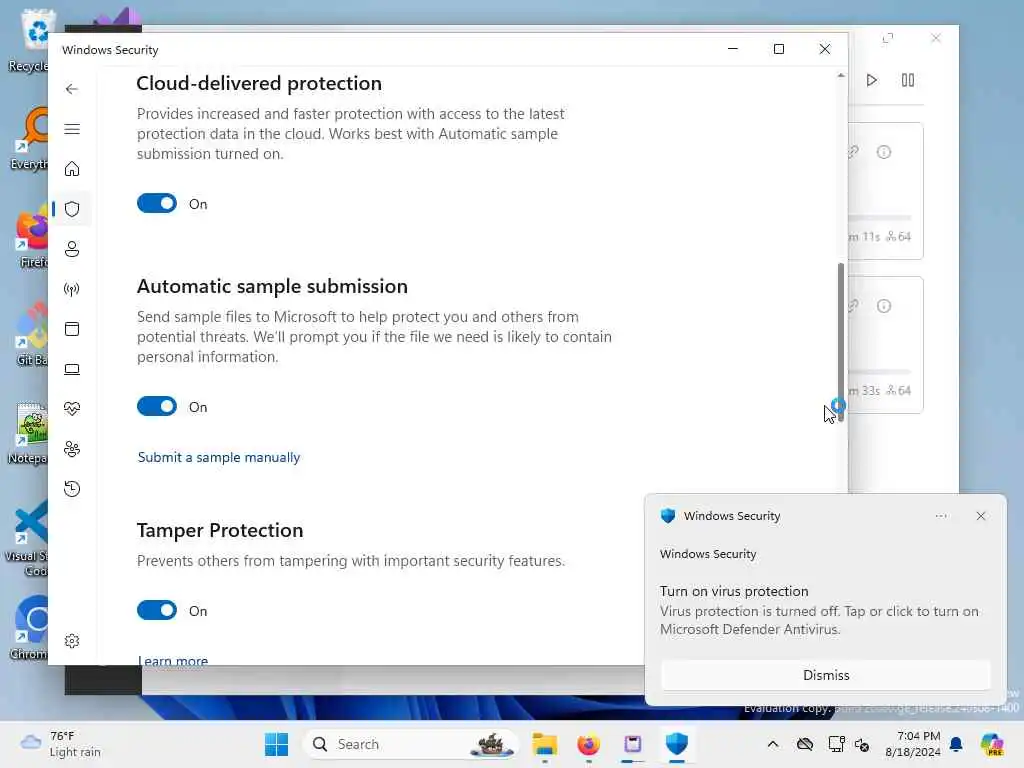Click link icon on 33s card
The height and width of the screenshot is (768, 1024).
tap(854, 306)
